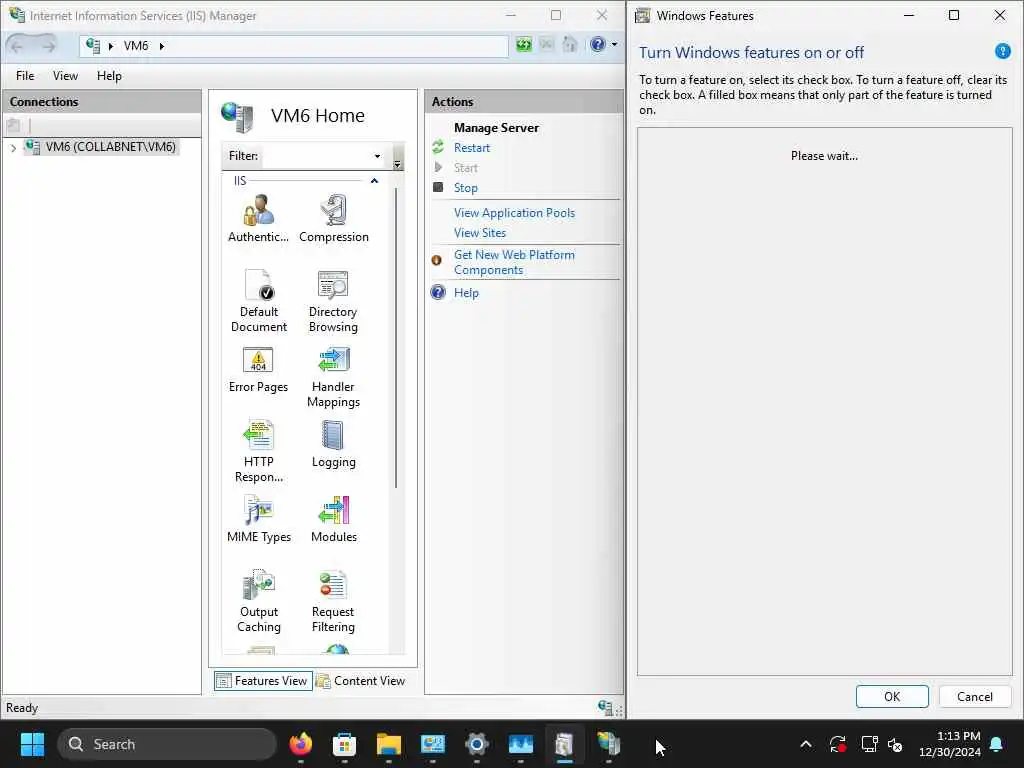Click Get New Web Platform Components
The image size is (1024, 768).
pos(514,262)
